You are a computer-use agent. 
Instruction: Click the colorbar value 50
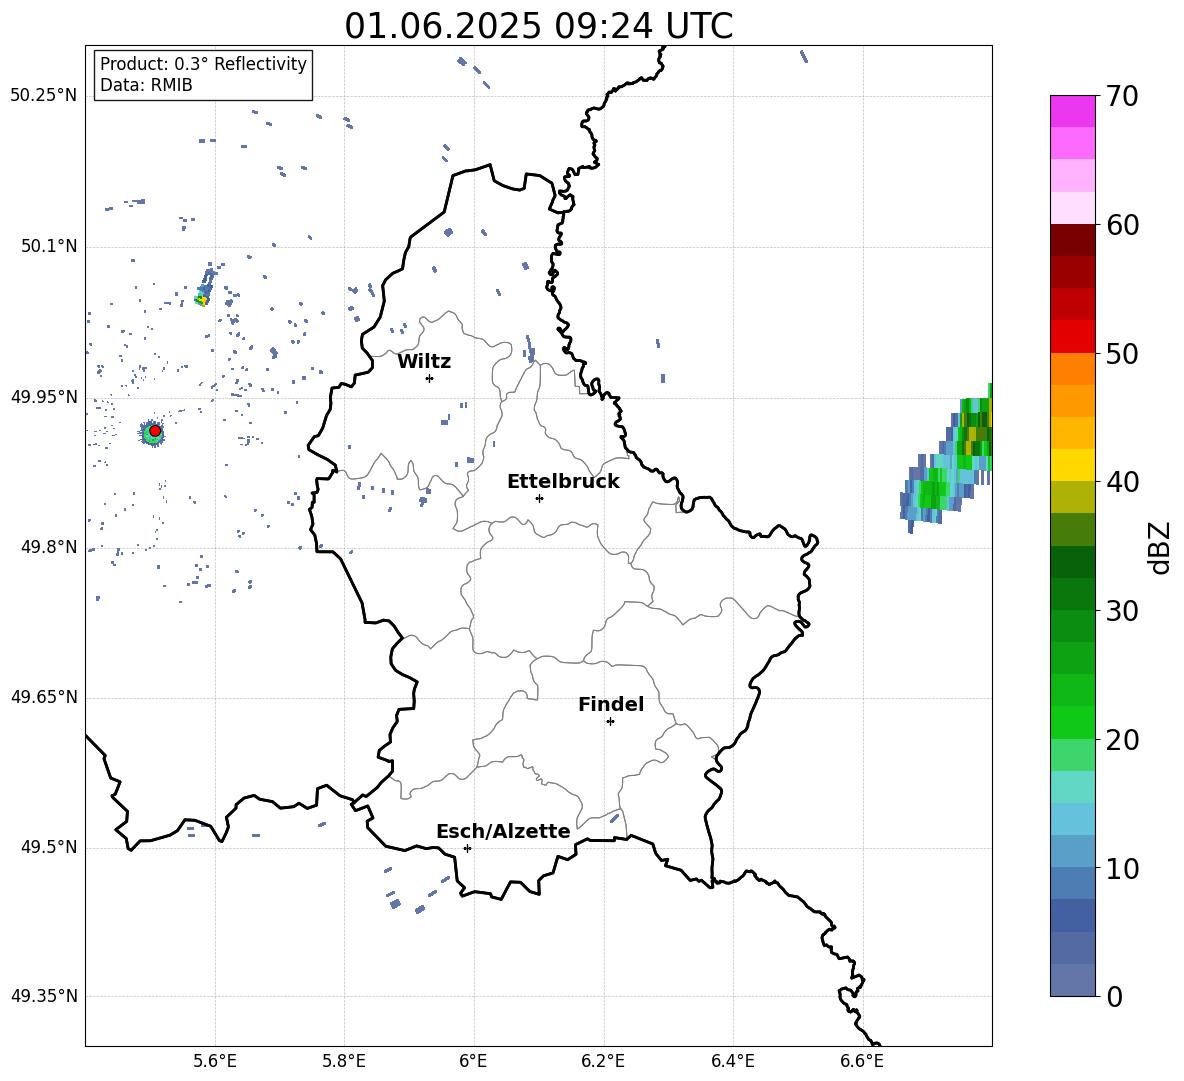point(1122,353)
